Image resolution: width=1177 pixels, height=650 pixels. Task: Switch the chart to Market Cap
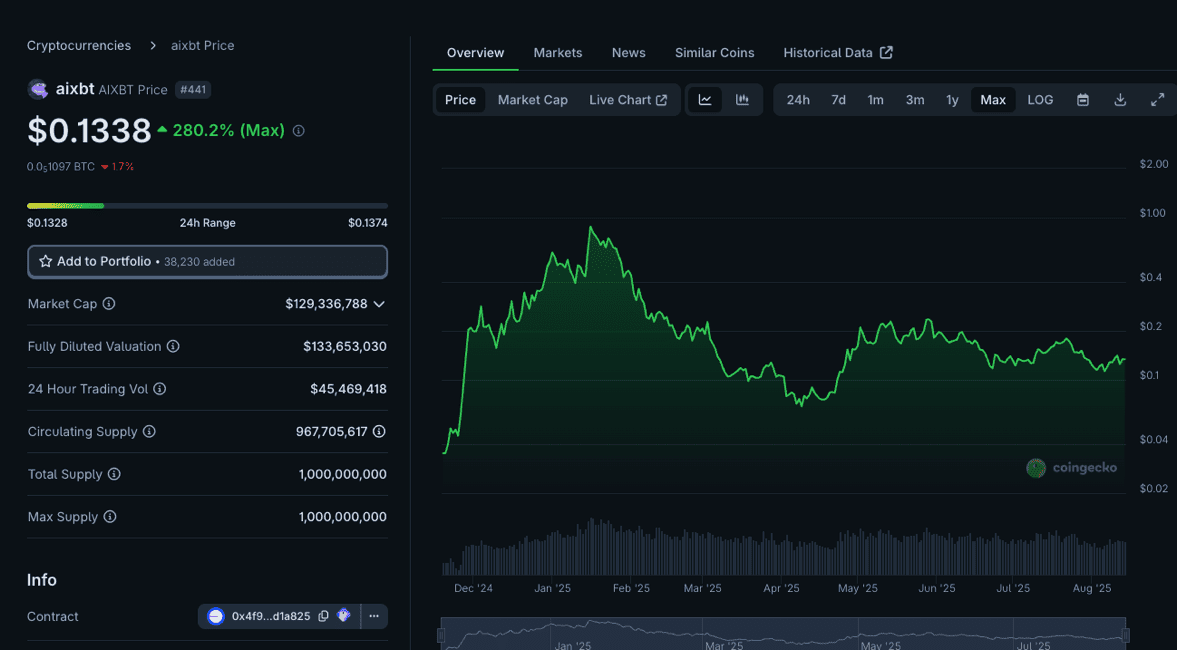(x=532, y=100)
